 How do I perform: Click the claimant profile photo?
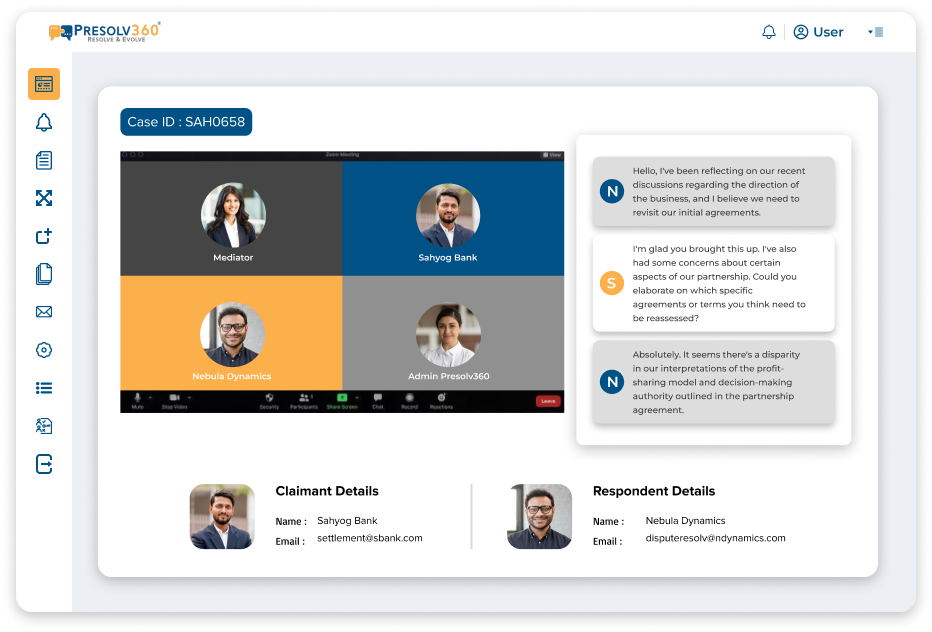point(222,516)
